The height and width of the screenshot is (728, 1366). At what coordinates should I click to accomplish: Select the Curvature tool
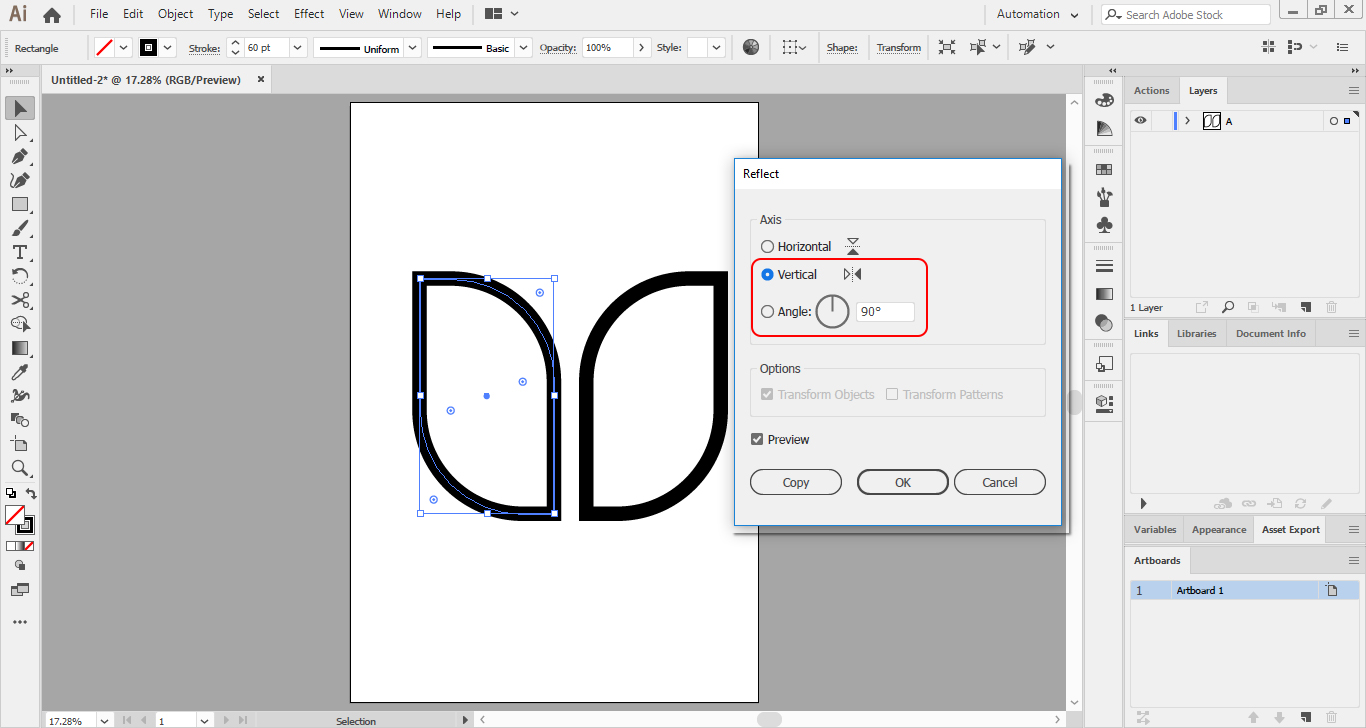pos(19,181)
